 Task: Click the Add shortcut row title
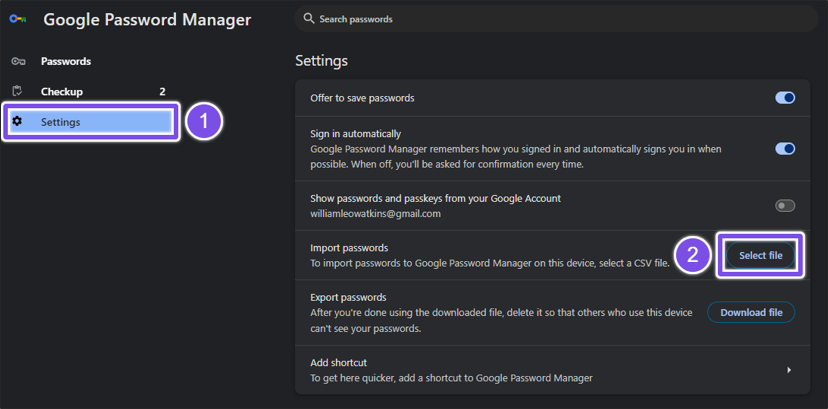coord(339,363)
